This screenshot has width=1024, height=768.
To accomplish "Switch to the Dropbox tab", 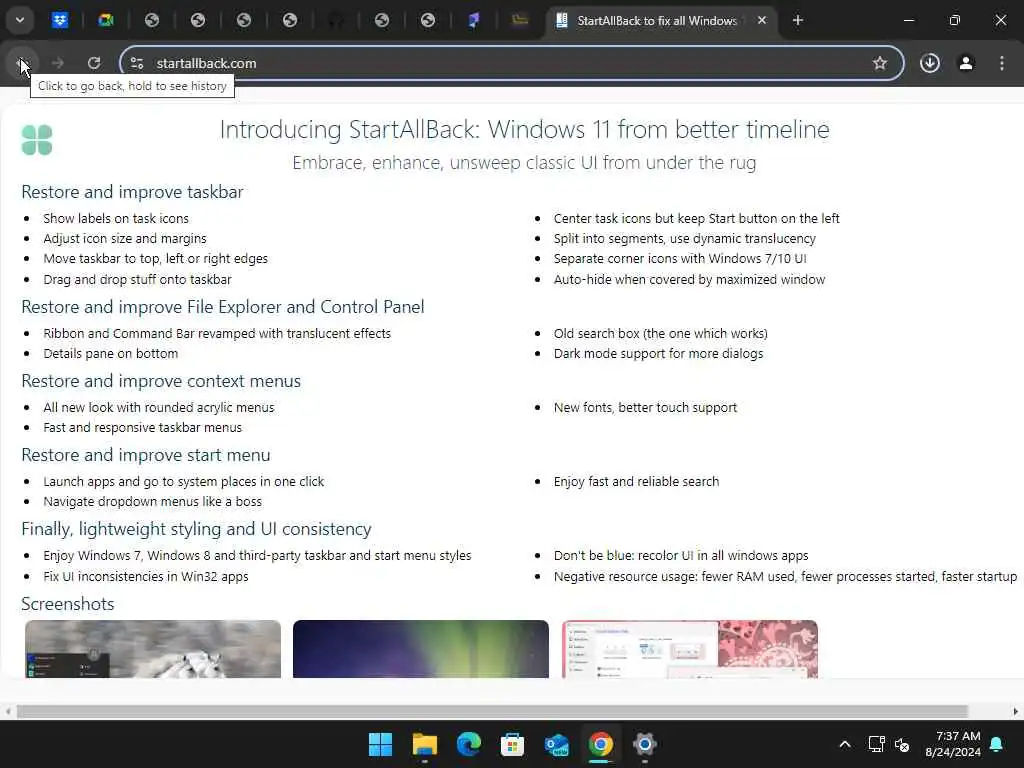I will (x=60, y=20).
